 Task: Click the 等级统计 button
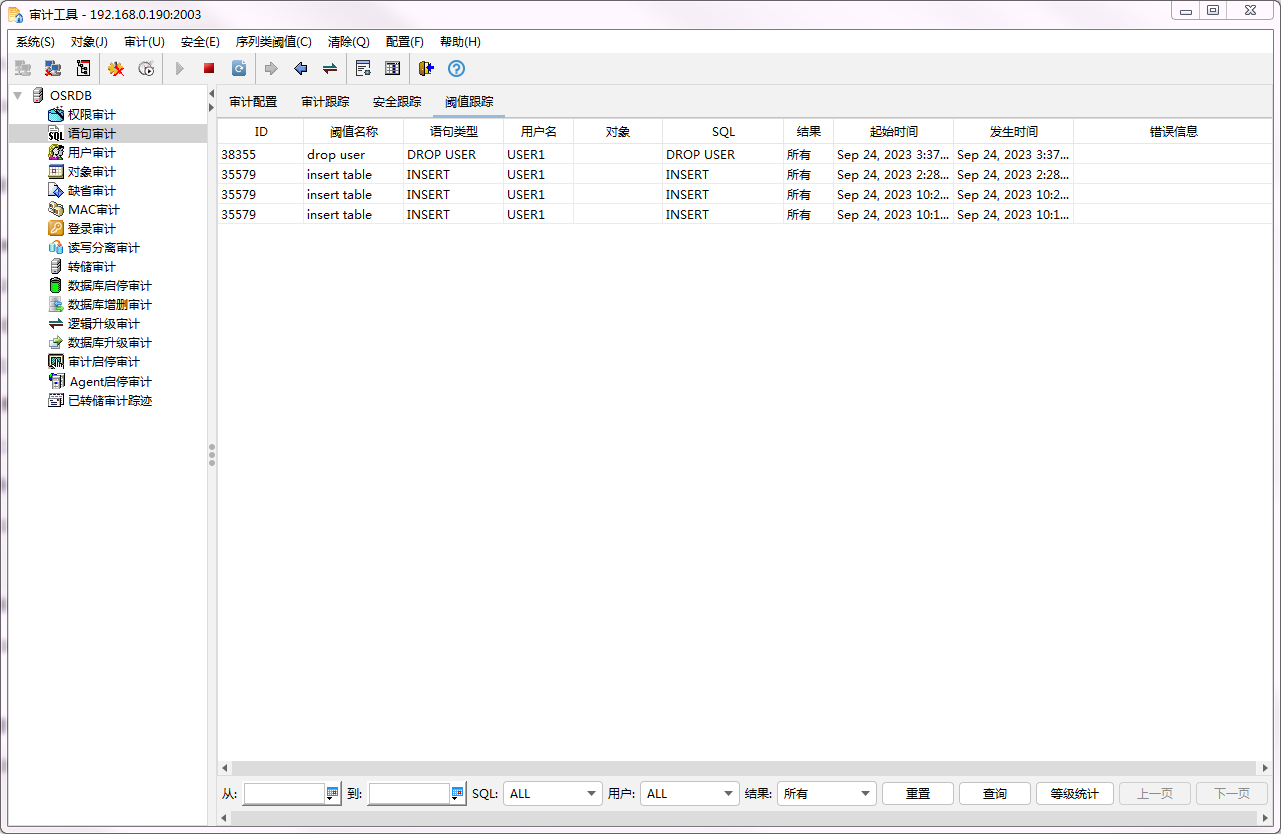pyautogui.click(x=1074, y=794)
